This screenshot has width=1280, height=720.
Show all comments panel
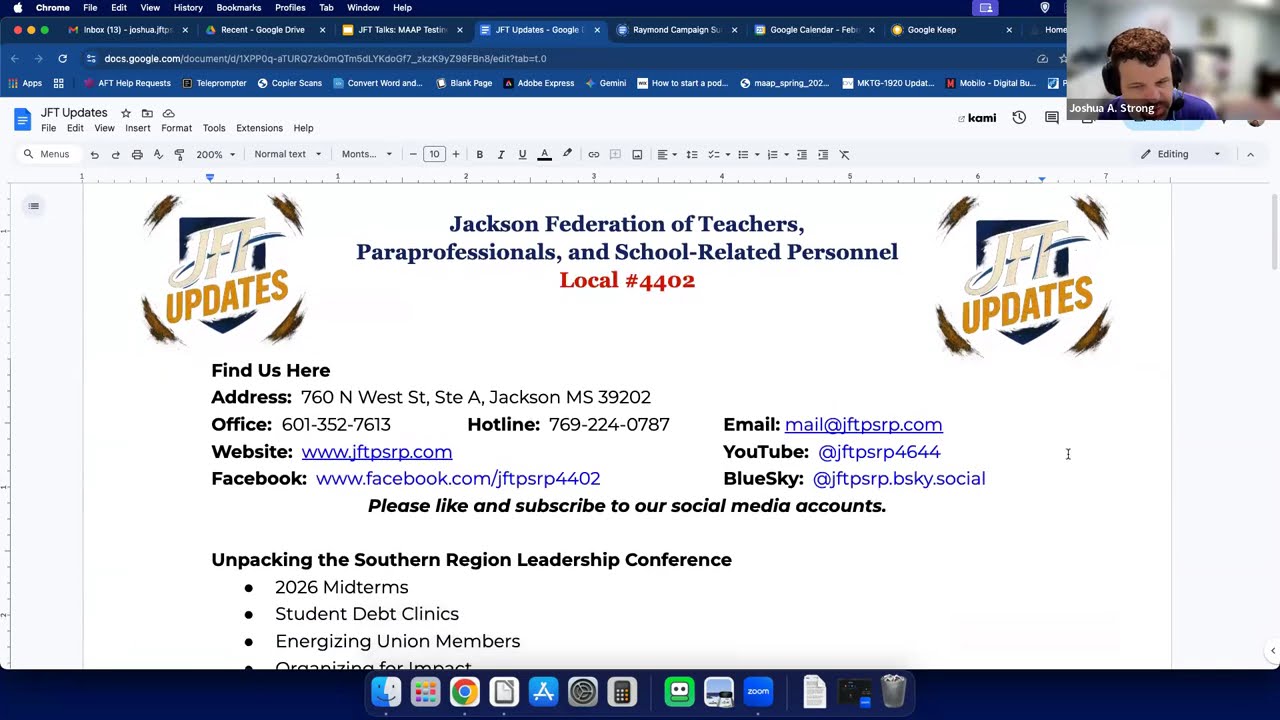[1052, 118]
